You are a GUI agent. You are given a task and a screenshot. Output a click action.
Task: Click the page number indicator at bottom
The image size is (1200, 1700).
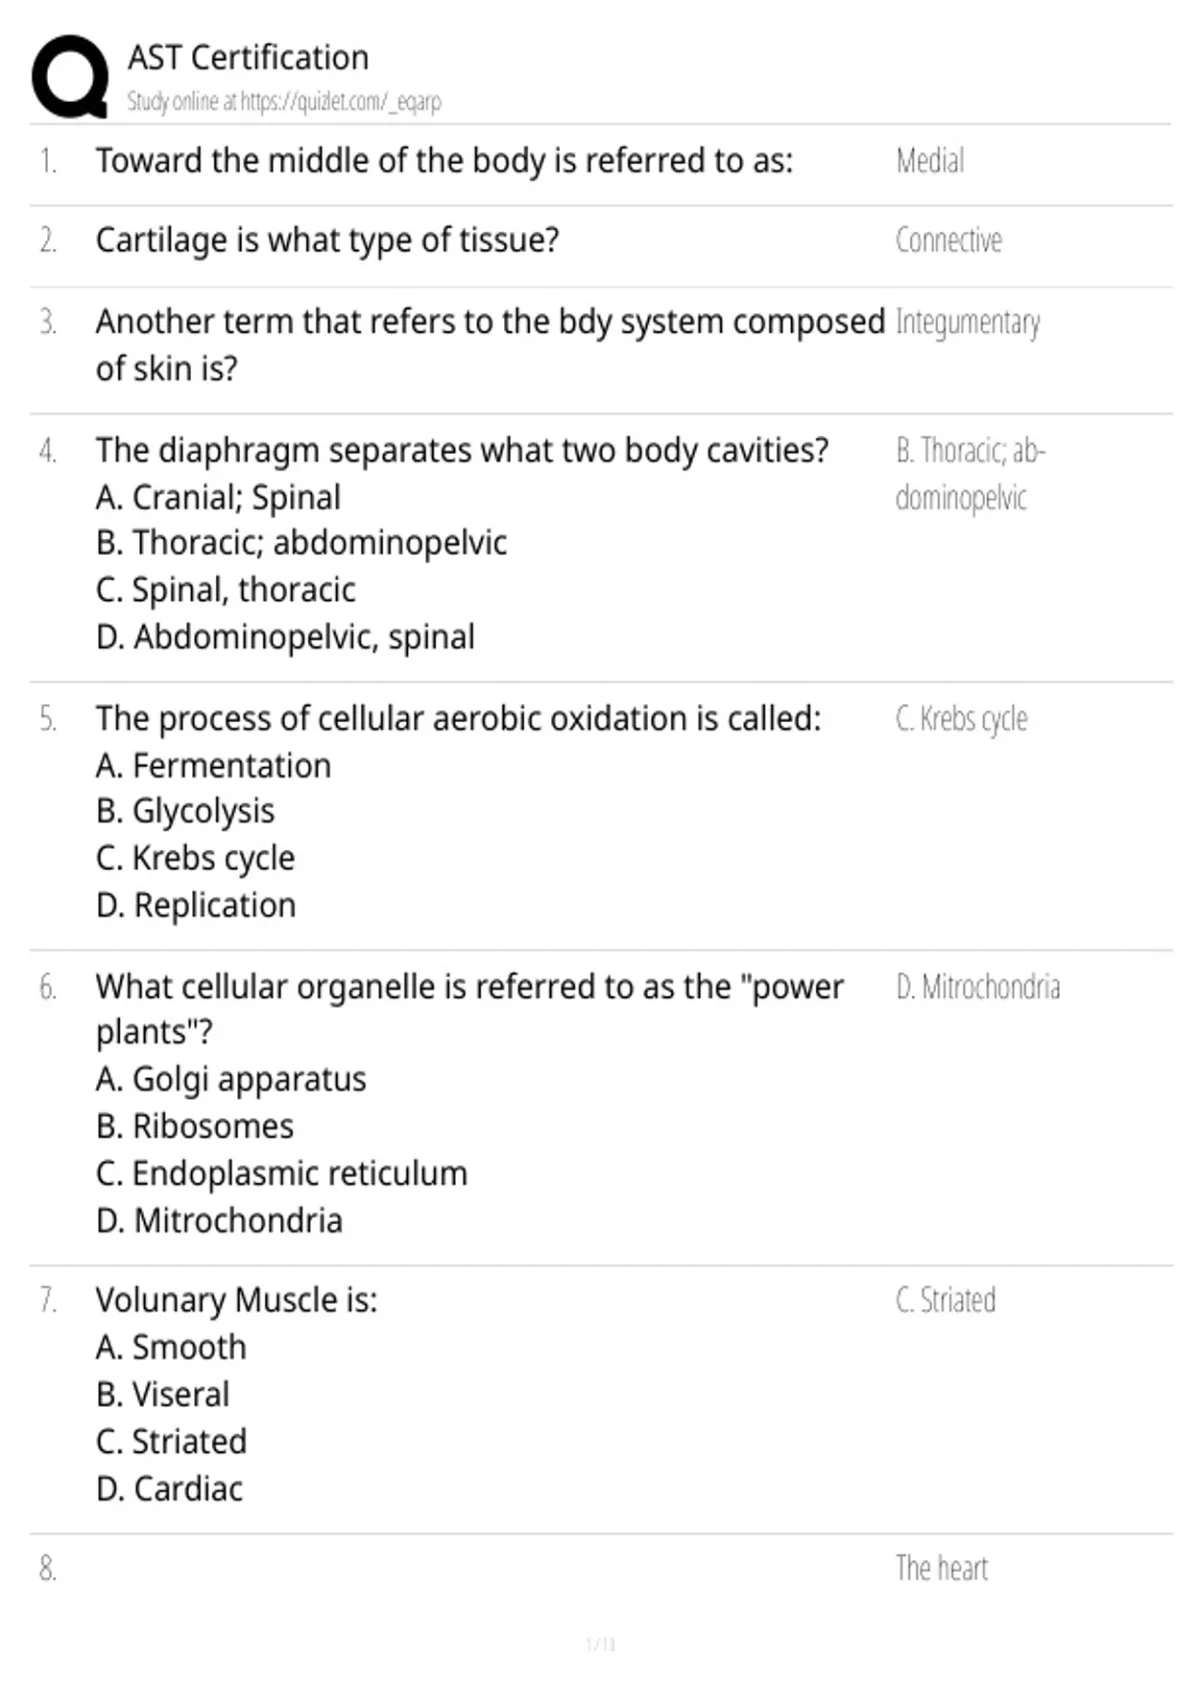(600, 1644)
